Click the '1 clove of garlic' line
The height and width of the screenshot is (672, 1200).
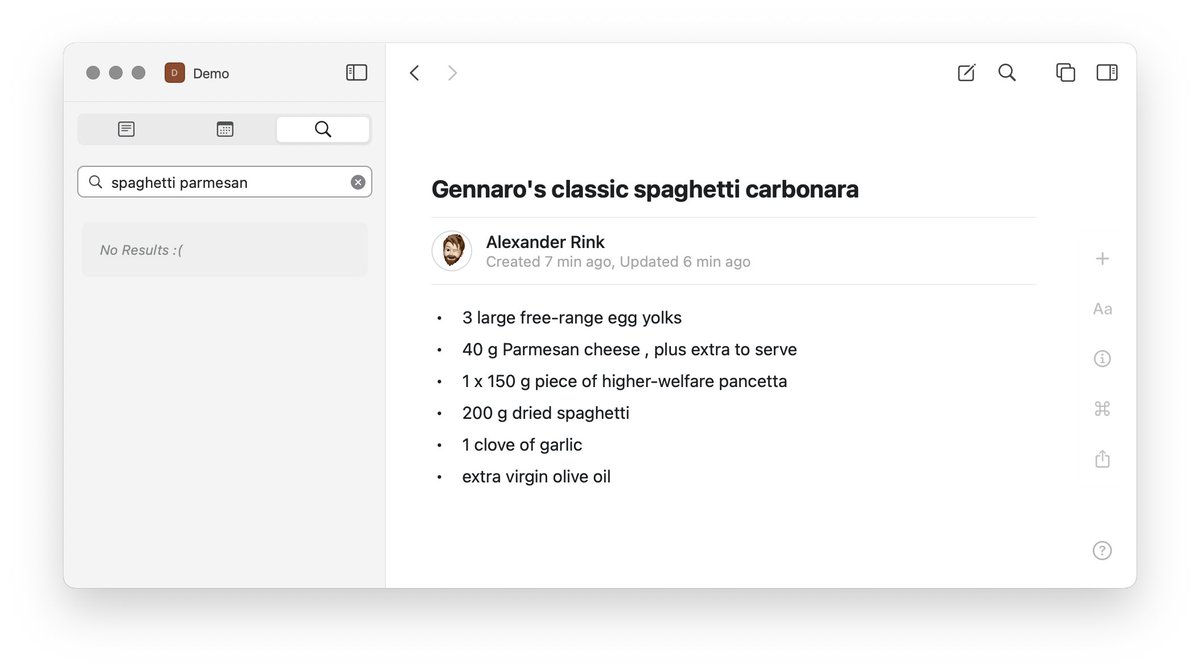(522, 445)
